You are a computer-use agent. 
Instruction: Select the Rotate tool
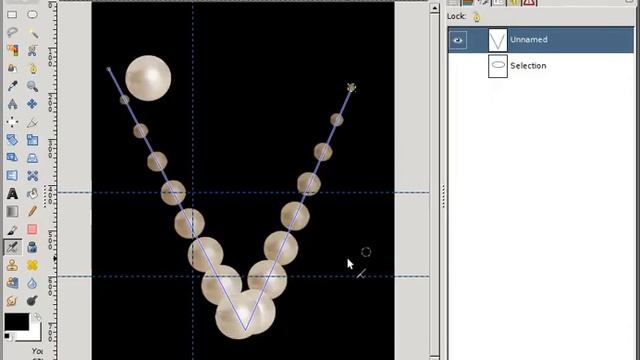(12, 140)
